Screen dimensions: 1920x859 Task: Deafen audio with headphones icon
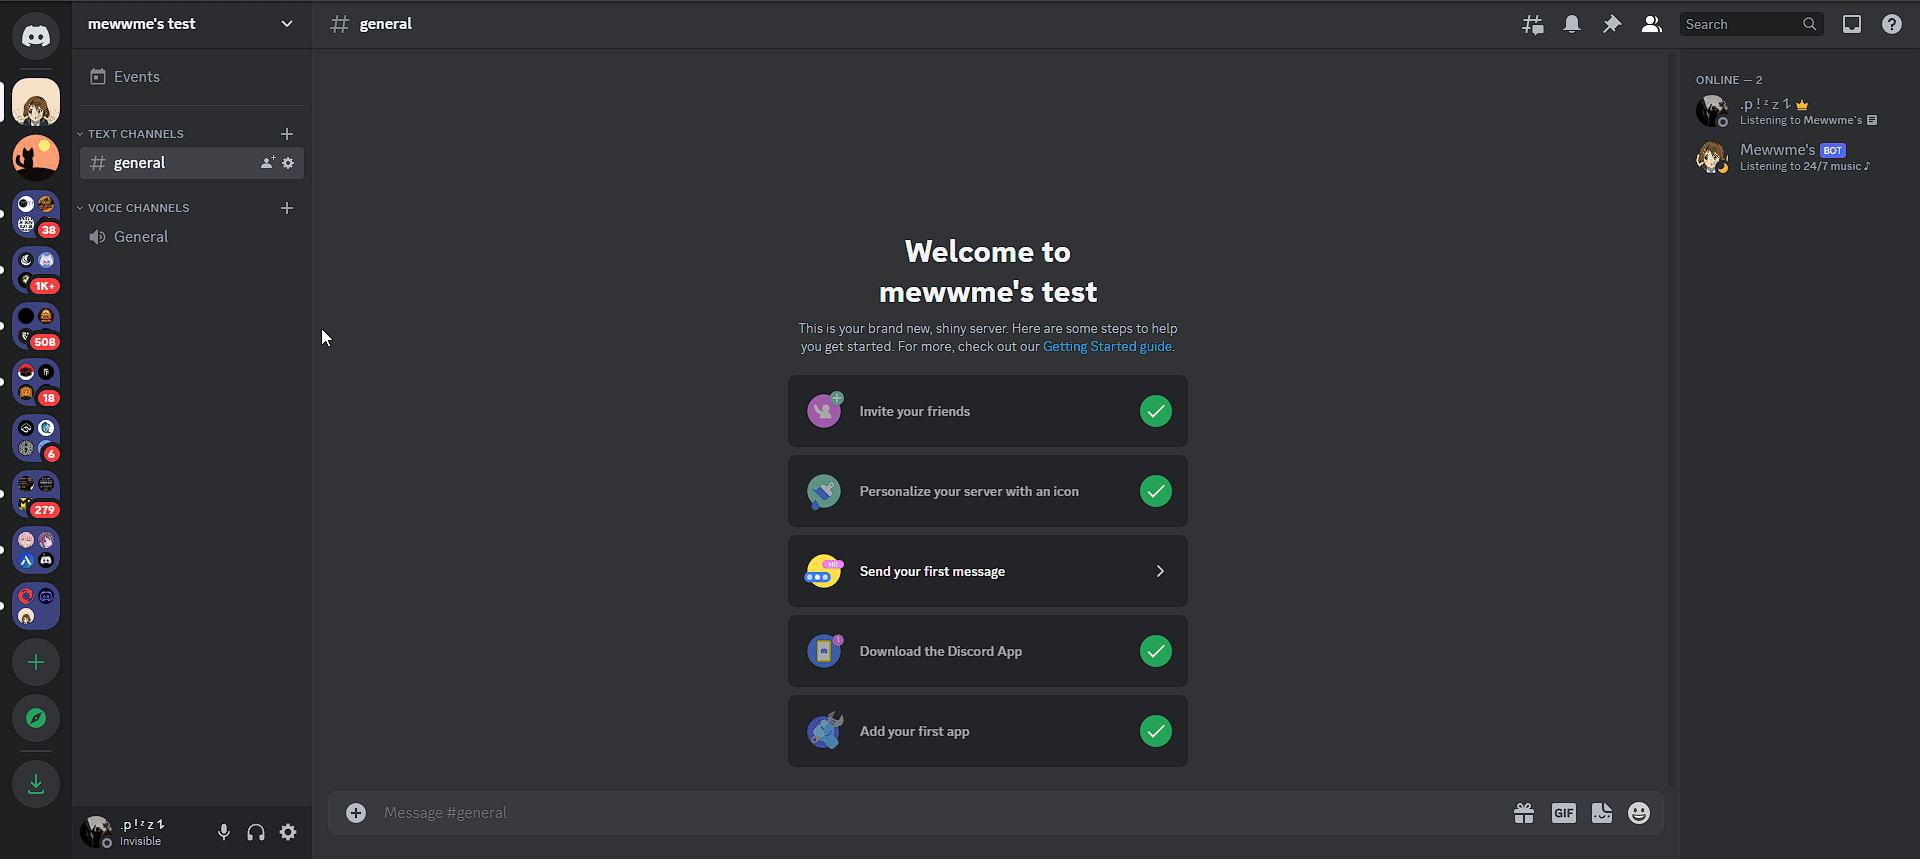coord(256,832)
